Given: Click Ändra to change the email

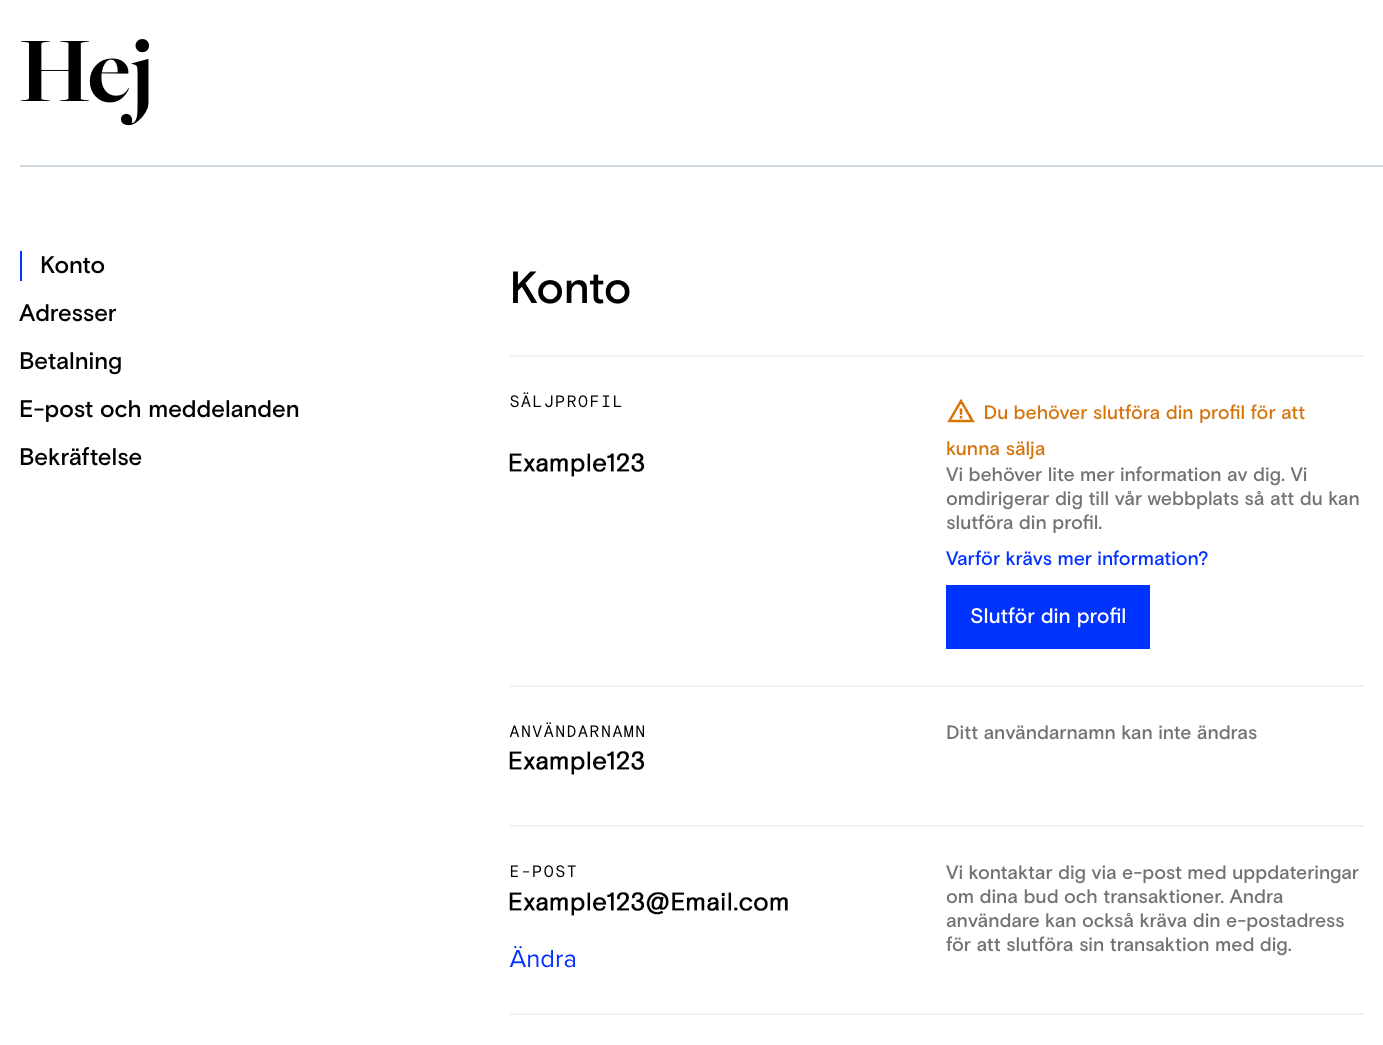Looking at the screenshot, I should pos(542,958).
